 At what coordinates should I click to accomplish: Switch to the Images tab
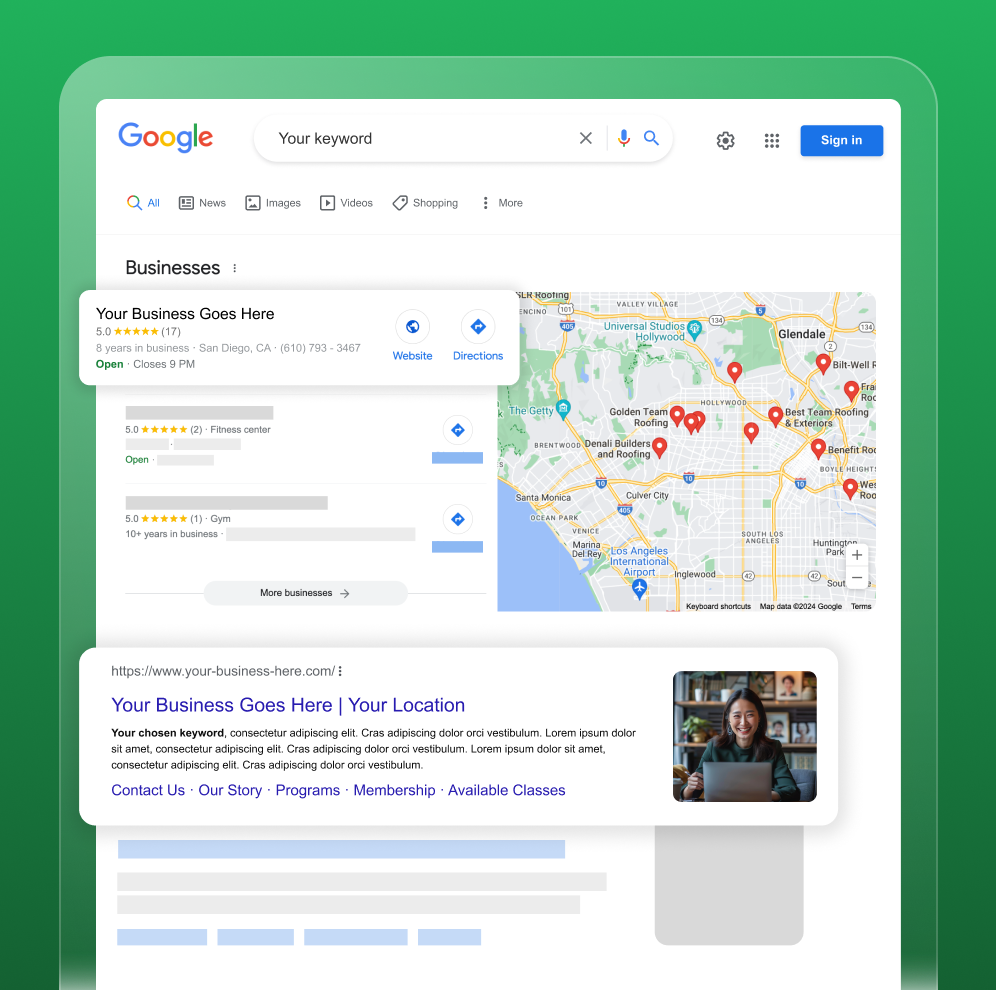(x=273, y=203)
